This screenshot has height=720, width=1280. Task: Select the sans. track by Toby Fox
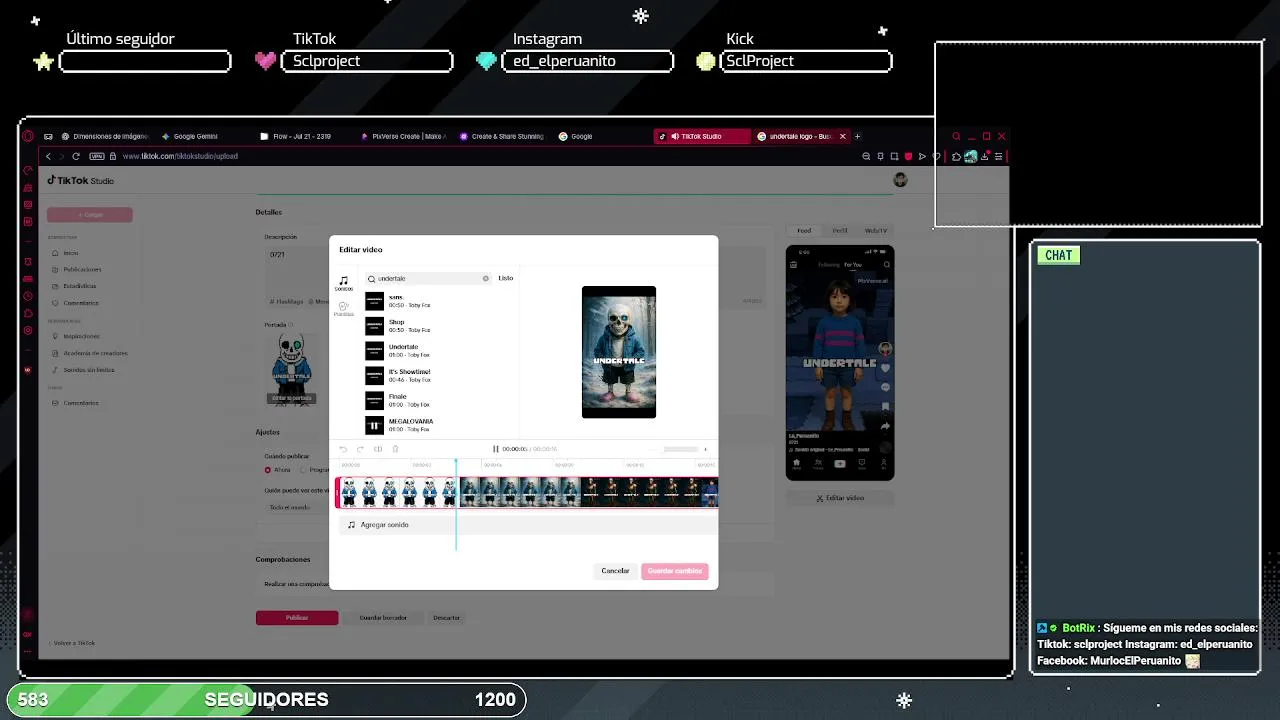[x=440, y=301]
